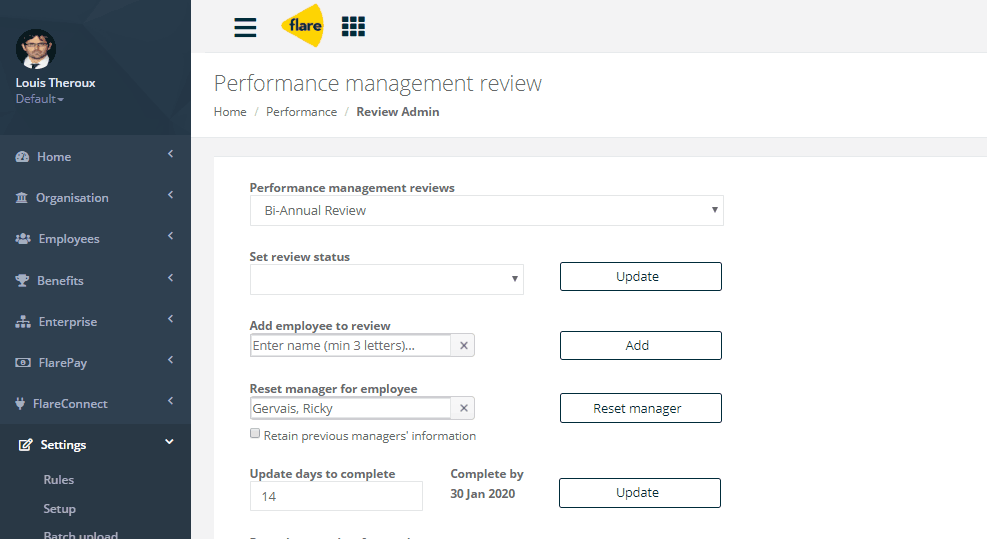Click the yellow Flare logo
This screenshot has height=539, width=987.
coord(303,26)
